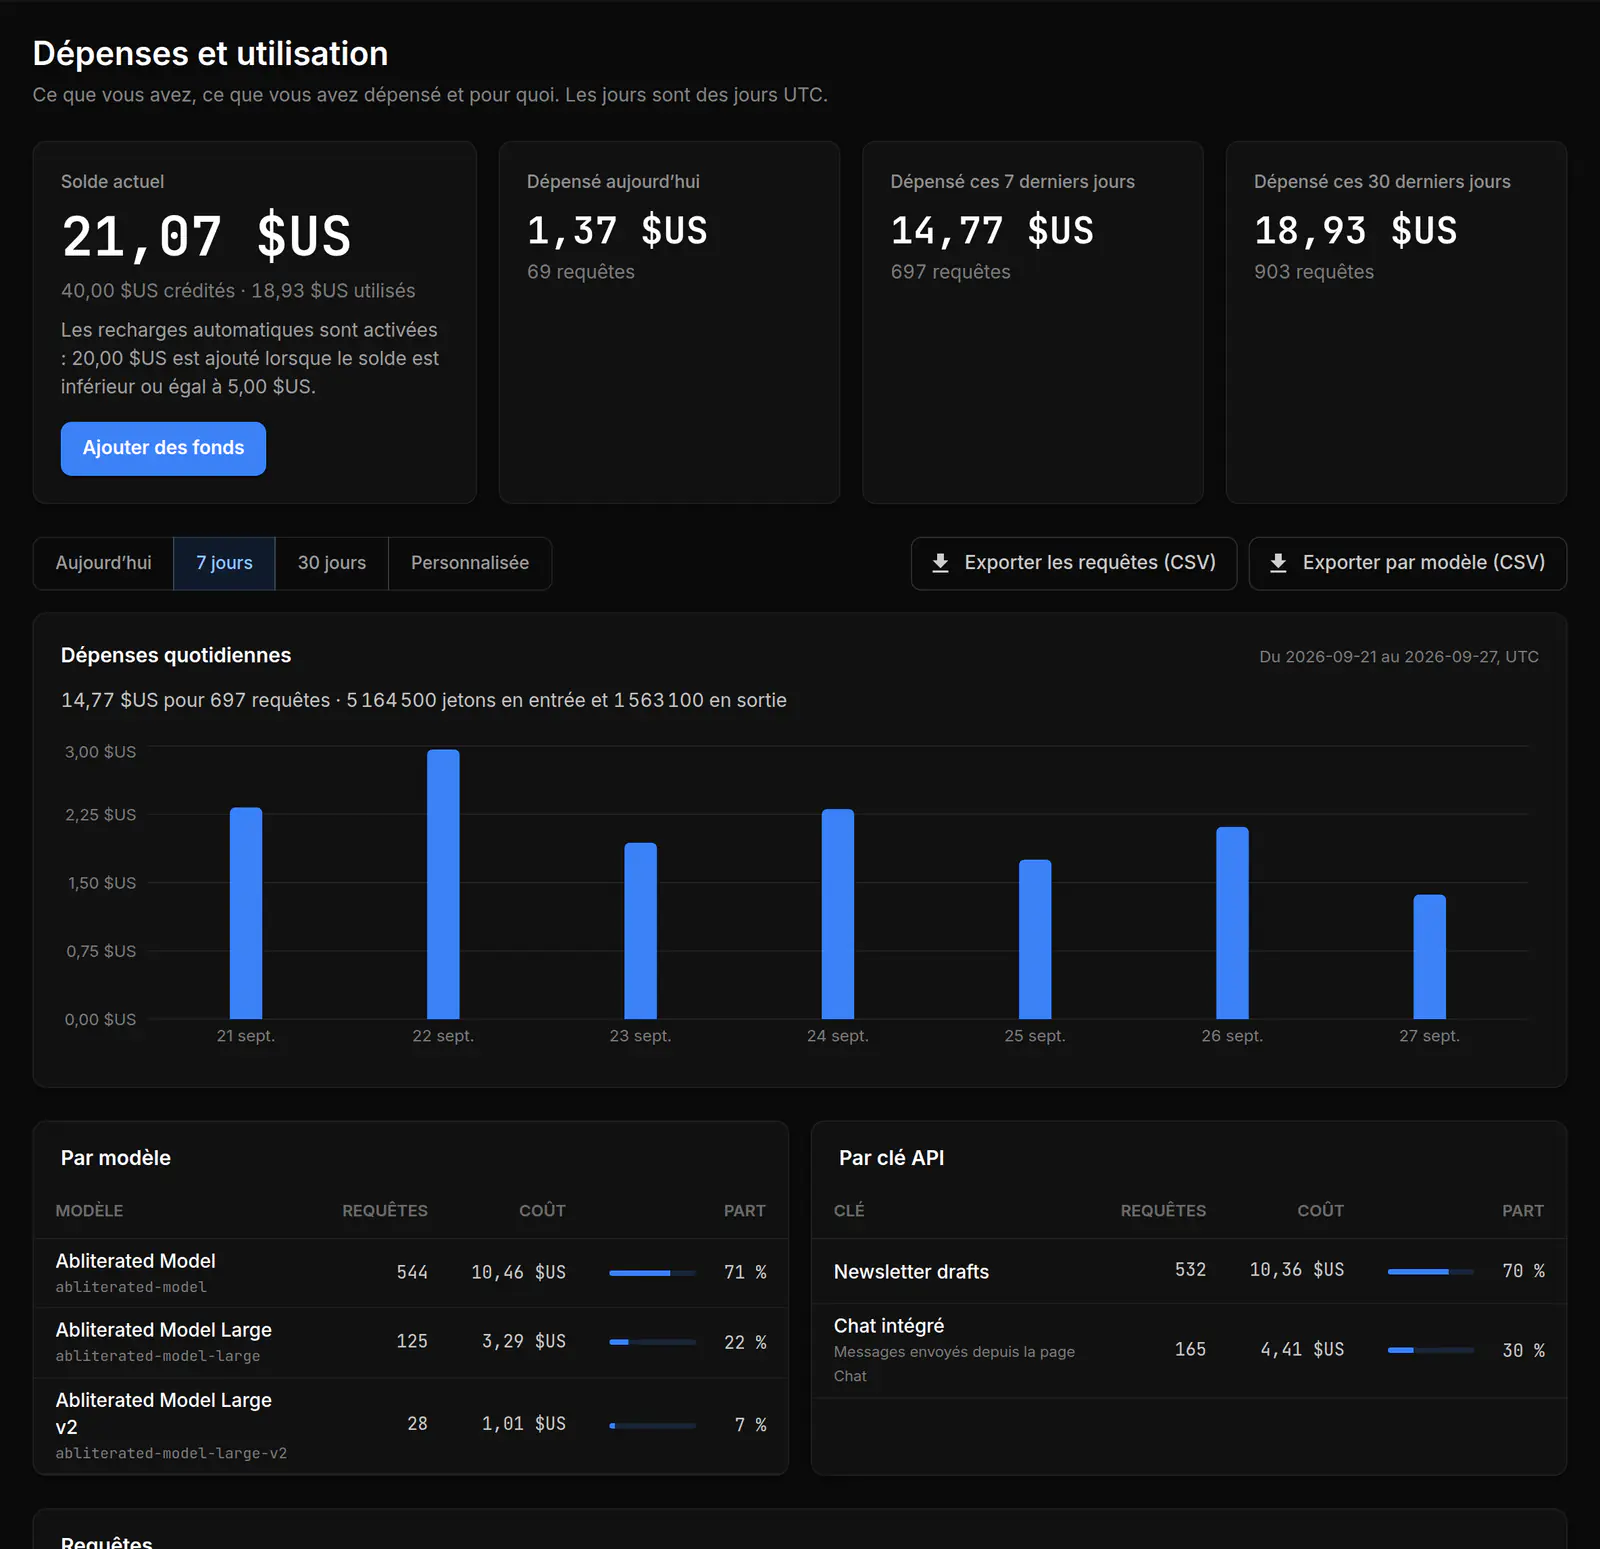Click the 4,41 $US cost value

click(1302, 1349)
